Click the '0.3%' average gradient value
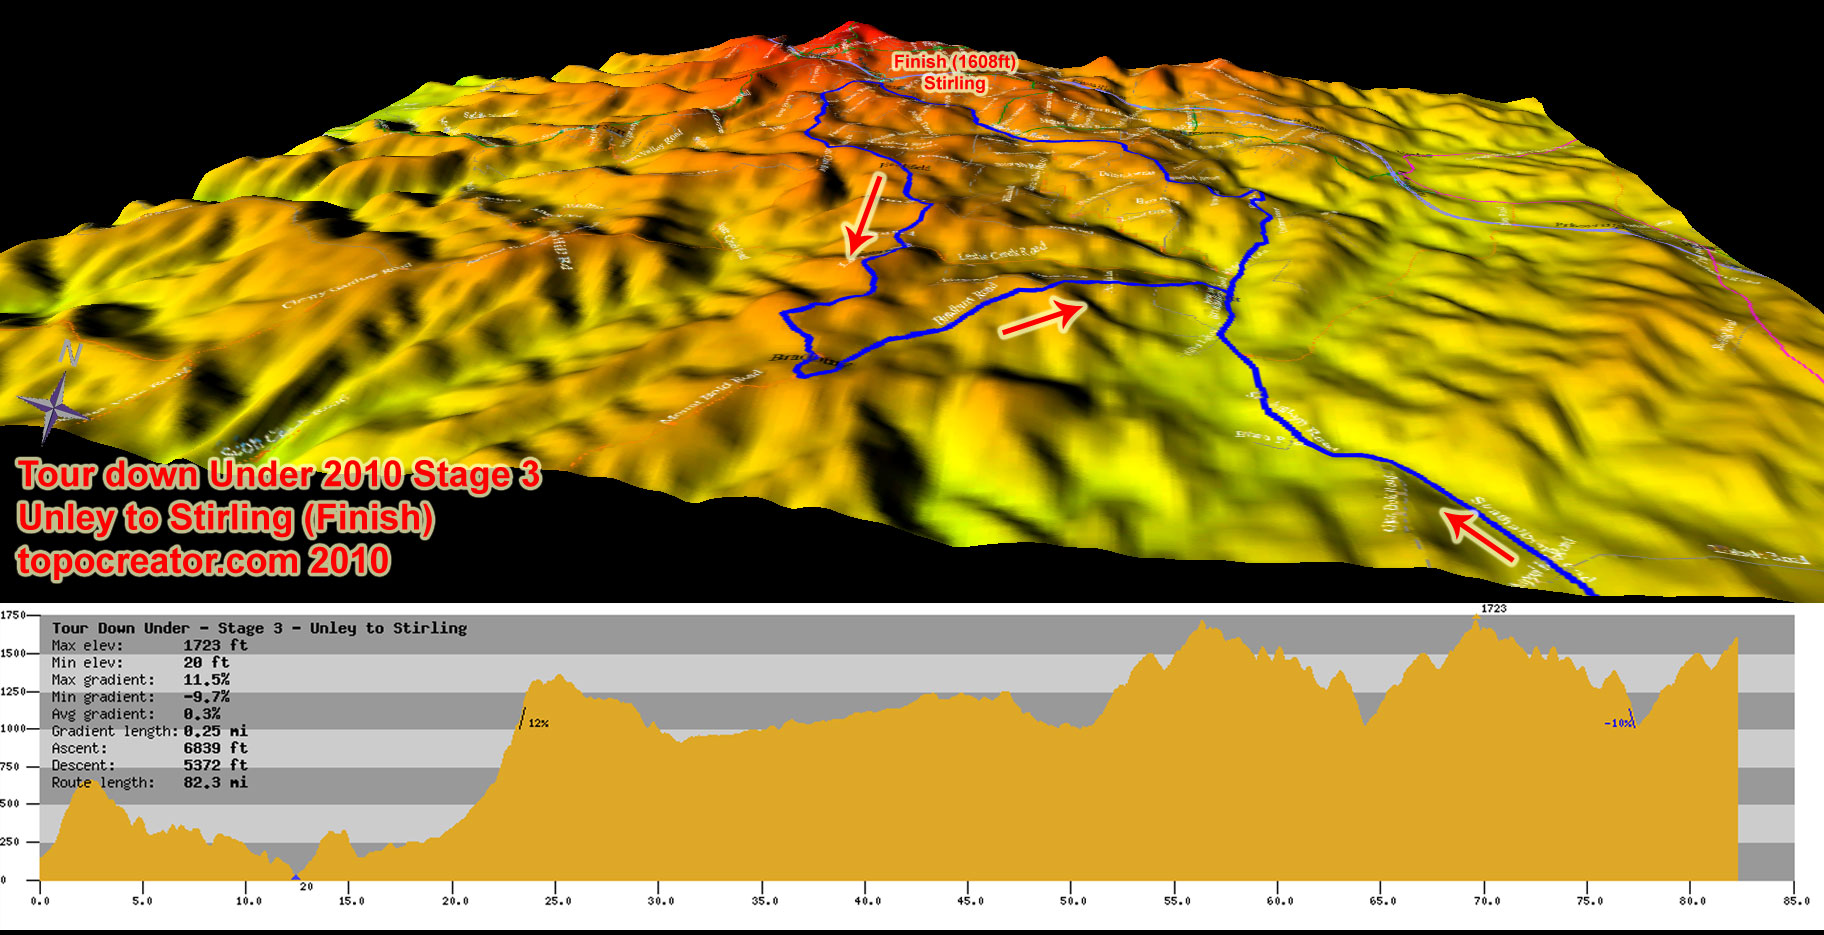 click(202, 714)
